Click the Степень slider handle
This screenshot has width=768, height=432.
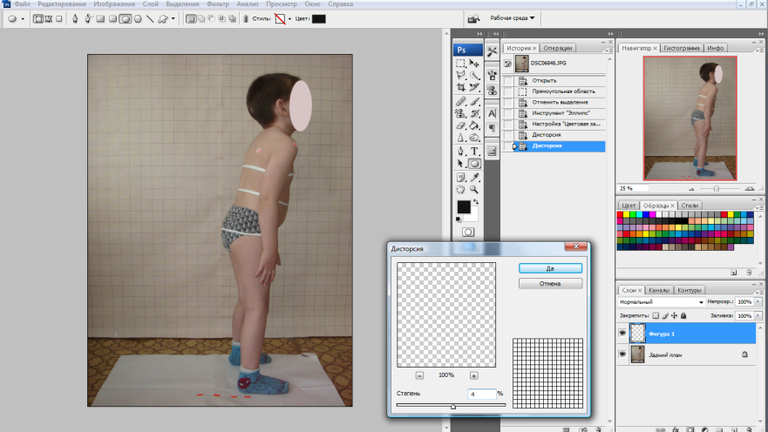[453, 406]
